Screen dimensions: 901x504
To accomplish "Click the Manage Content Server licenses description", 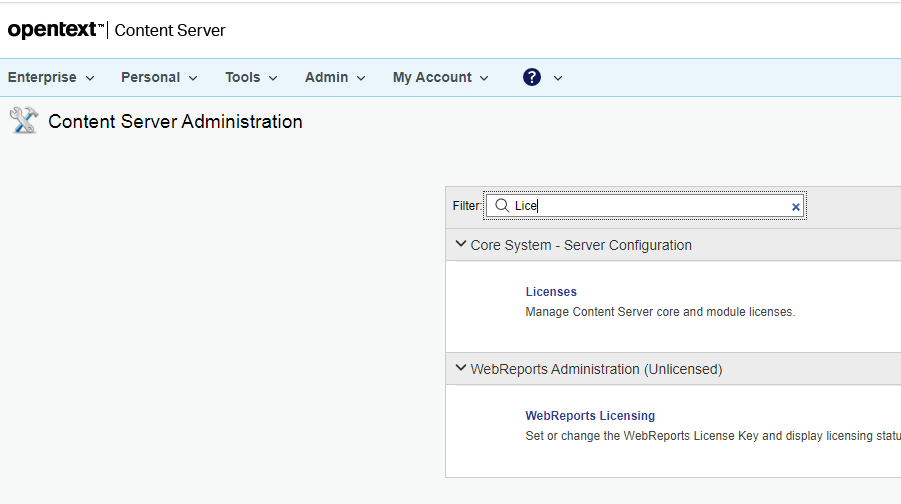I will [660, 312].
